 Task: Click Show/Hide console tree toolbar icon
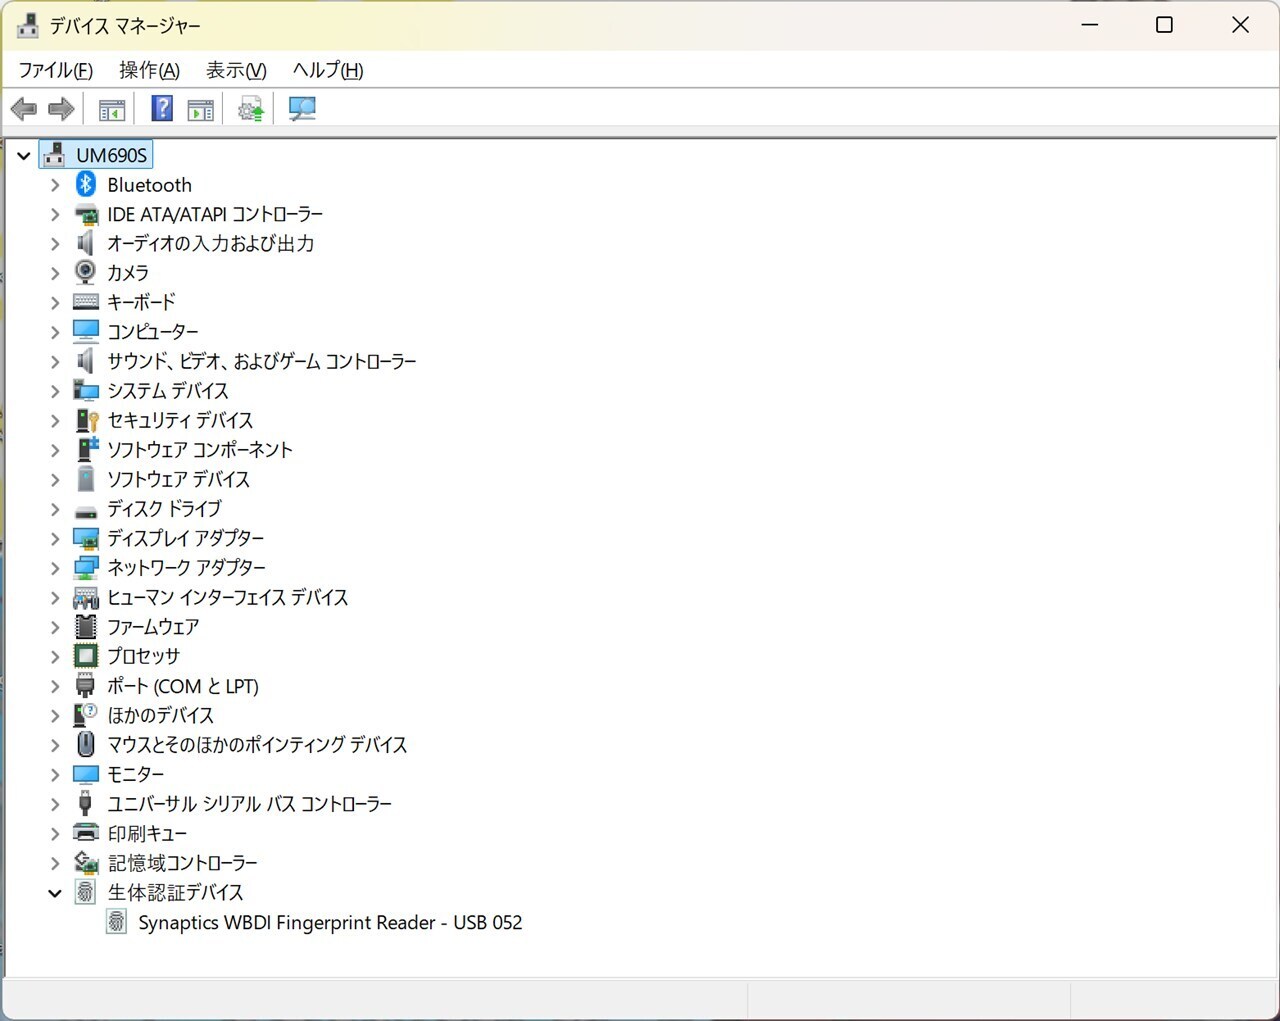point(112,110)
